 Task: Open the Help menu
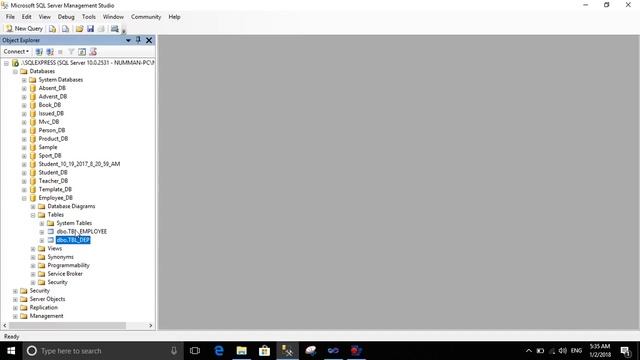(174, 17)
